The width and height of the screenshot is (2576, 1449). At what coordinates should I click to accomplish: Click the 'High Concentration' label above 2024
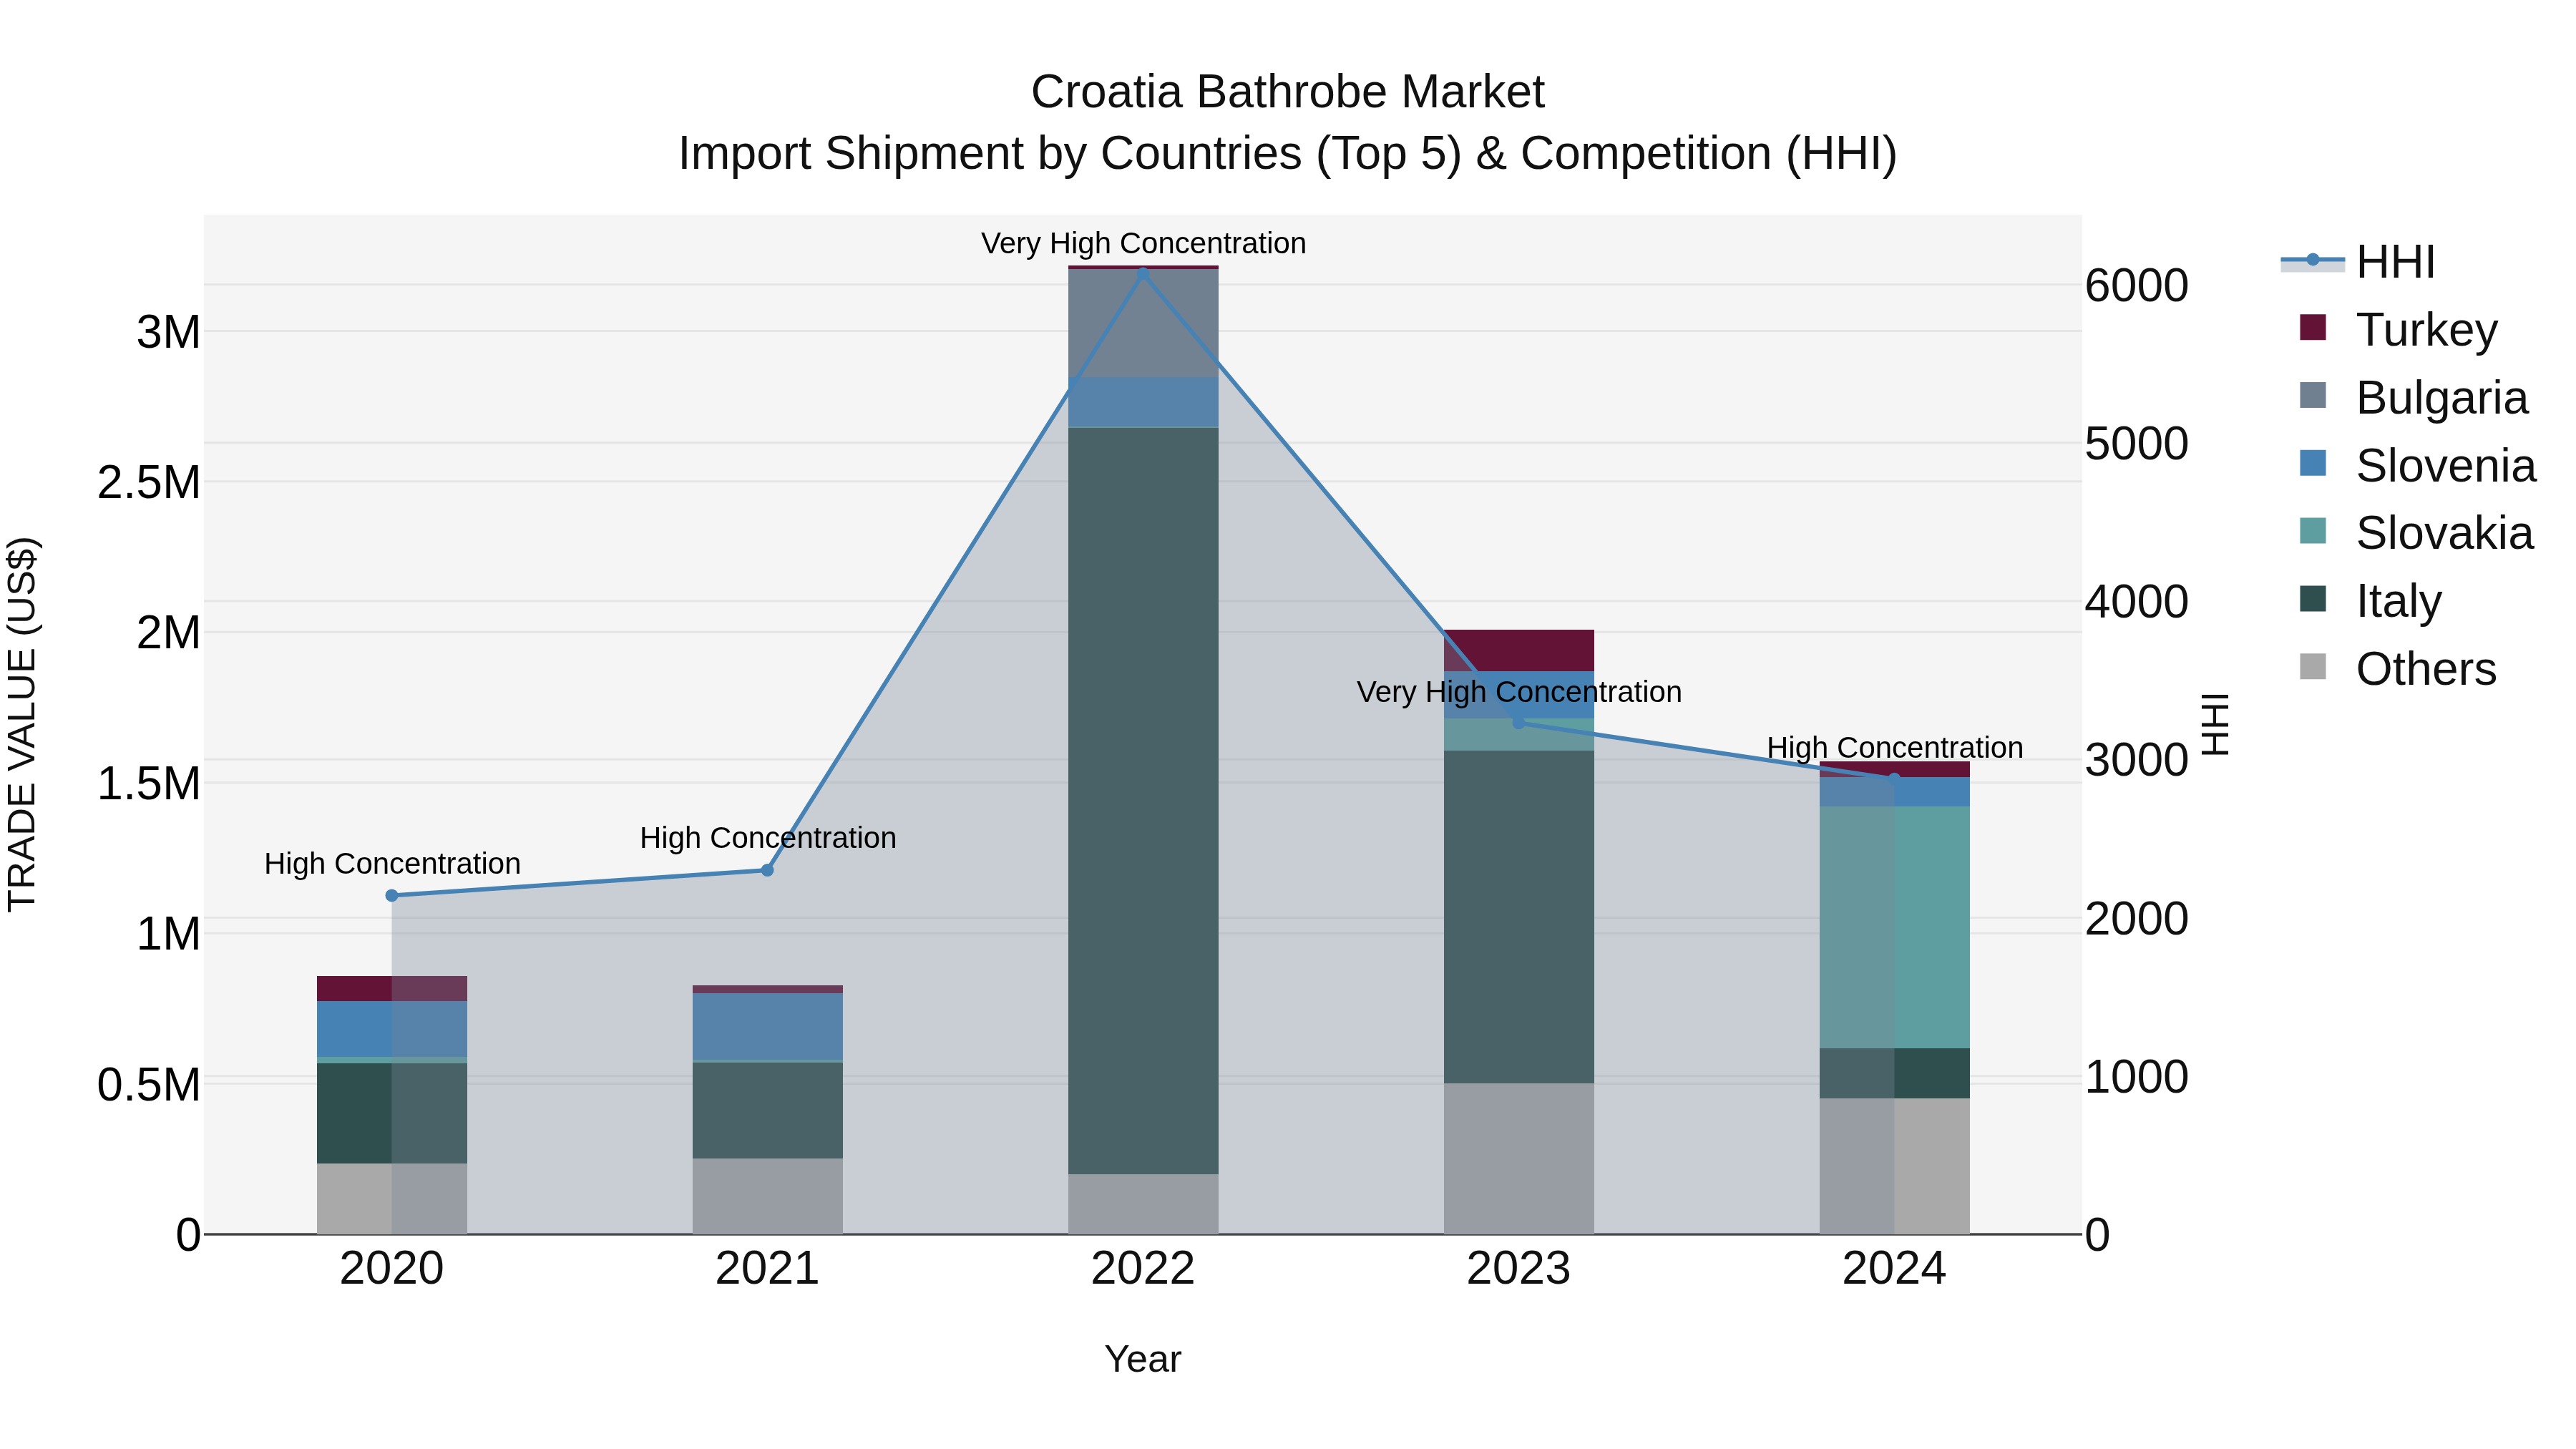click(x=1894, y=748)
